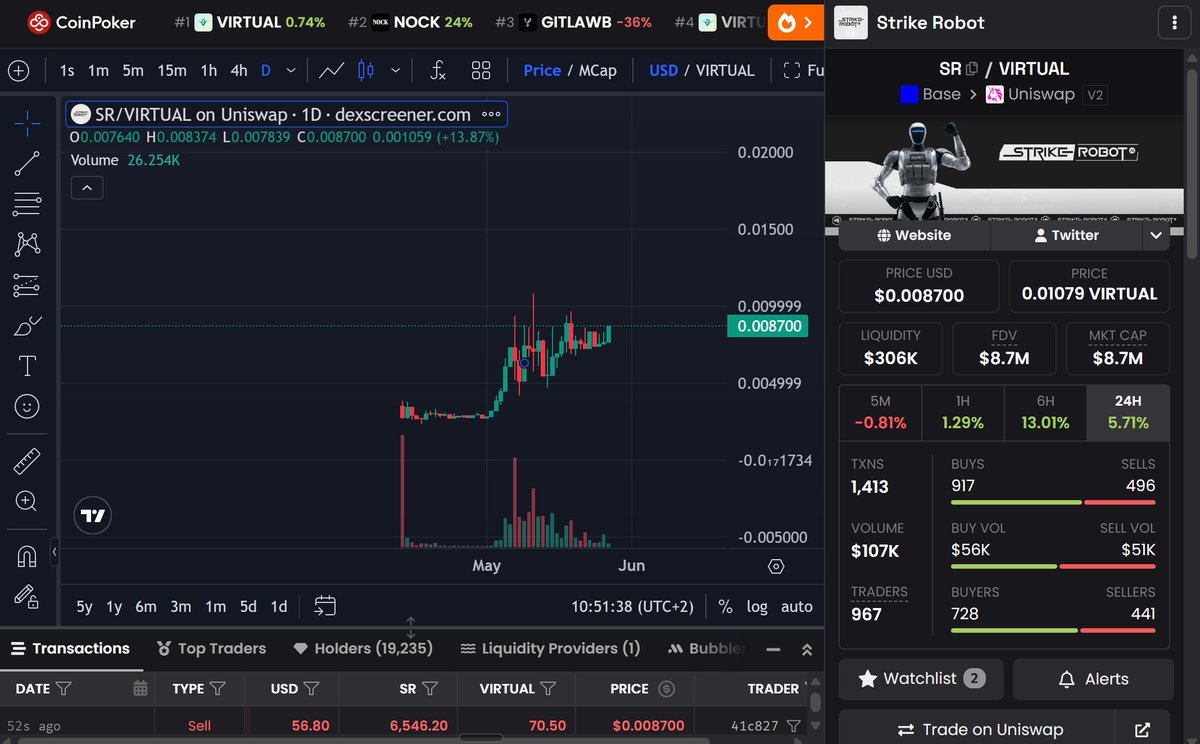Screen dimensions: 1200x744
Task: Open the forecasting and measurement tools
Action: point(27,285)
